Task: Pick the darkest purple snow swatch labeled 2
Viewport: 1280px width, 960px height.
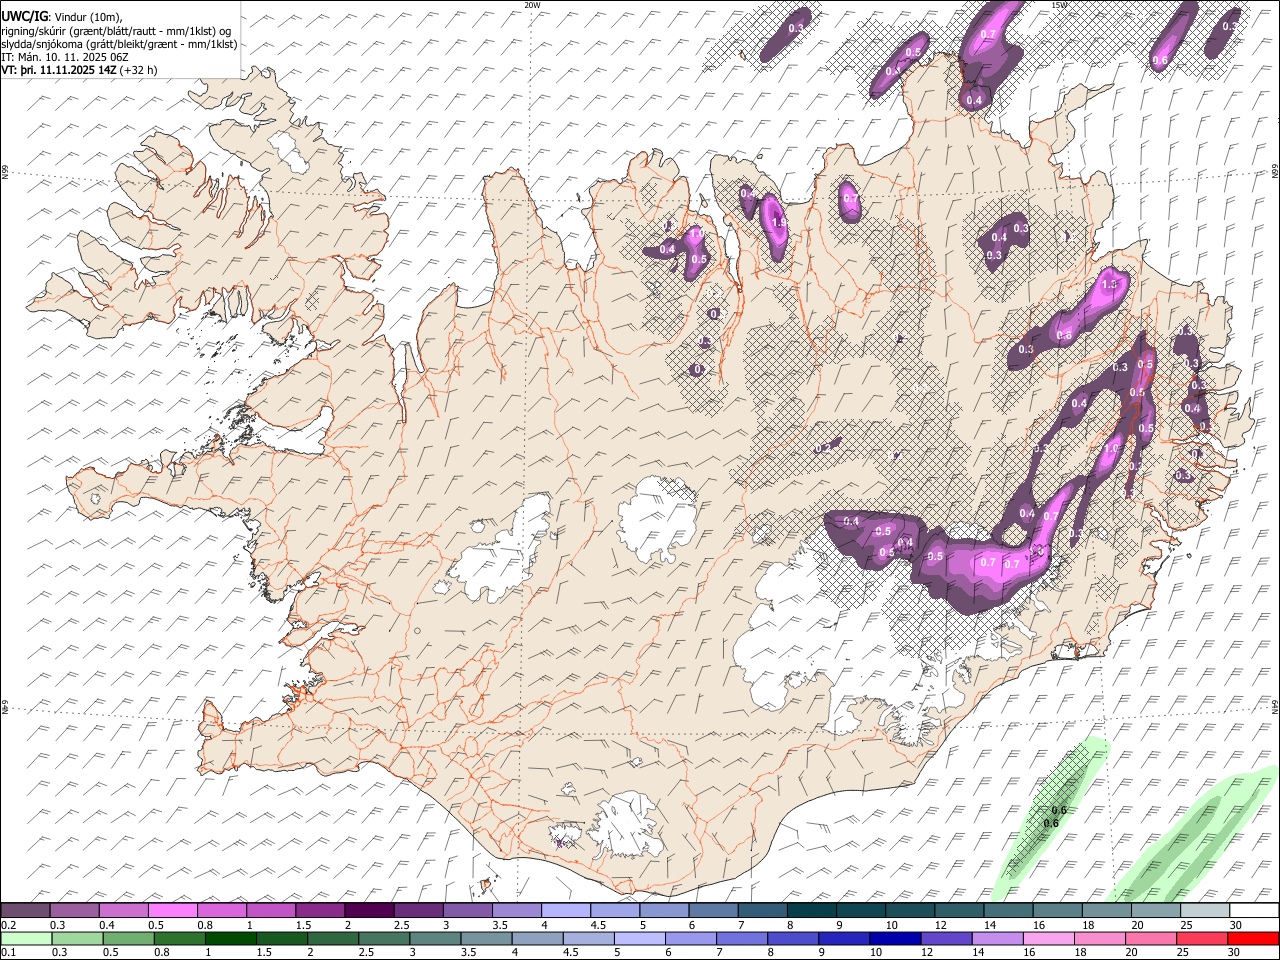Action: coord(368,911)
